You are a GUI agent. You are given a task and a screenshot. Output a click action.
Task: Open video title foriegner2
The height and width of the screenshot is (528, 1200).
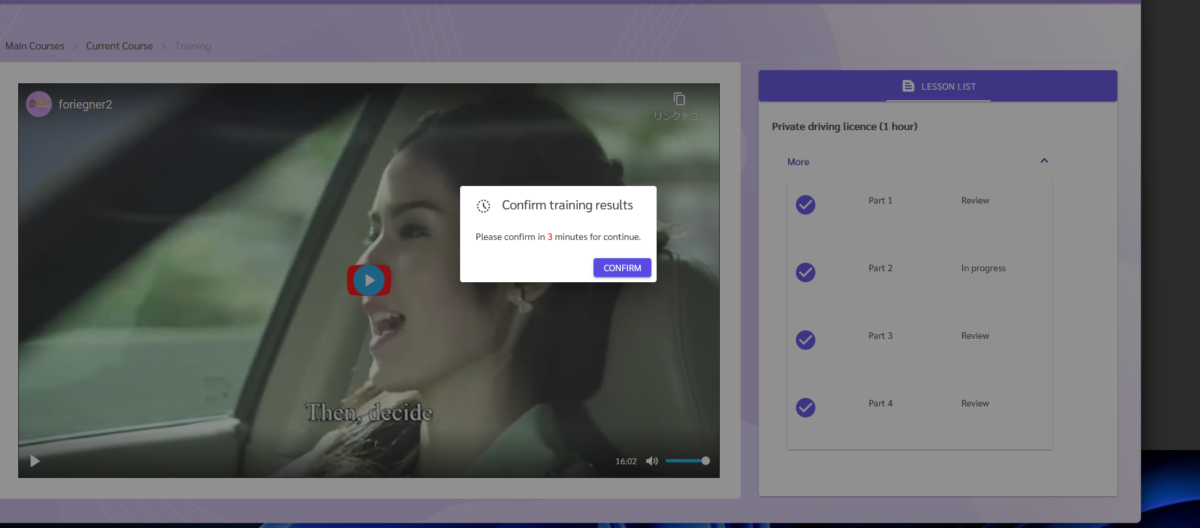(85, 104)
